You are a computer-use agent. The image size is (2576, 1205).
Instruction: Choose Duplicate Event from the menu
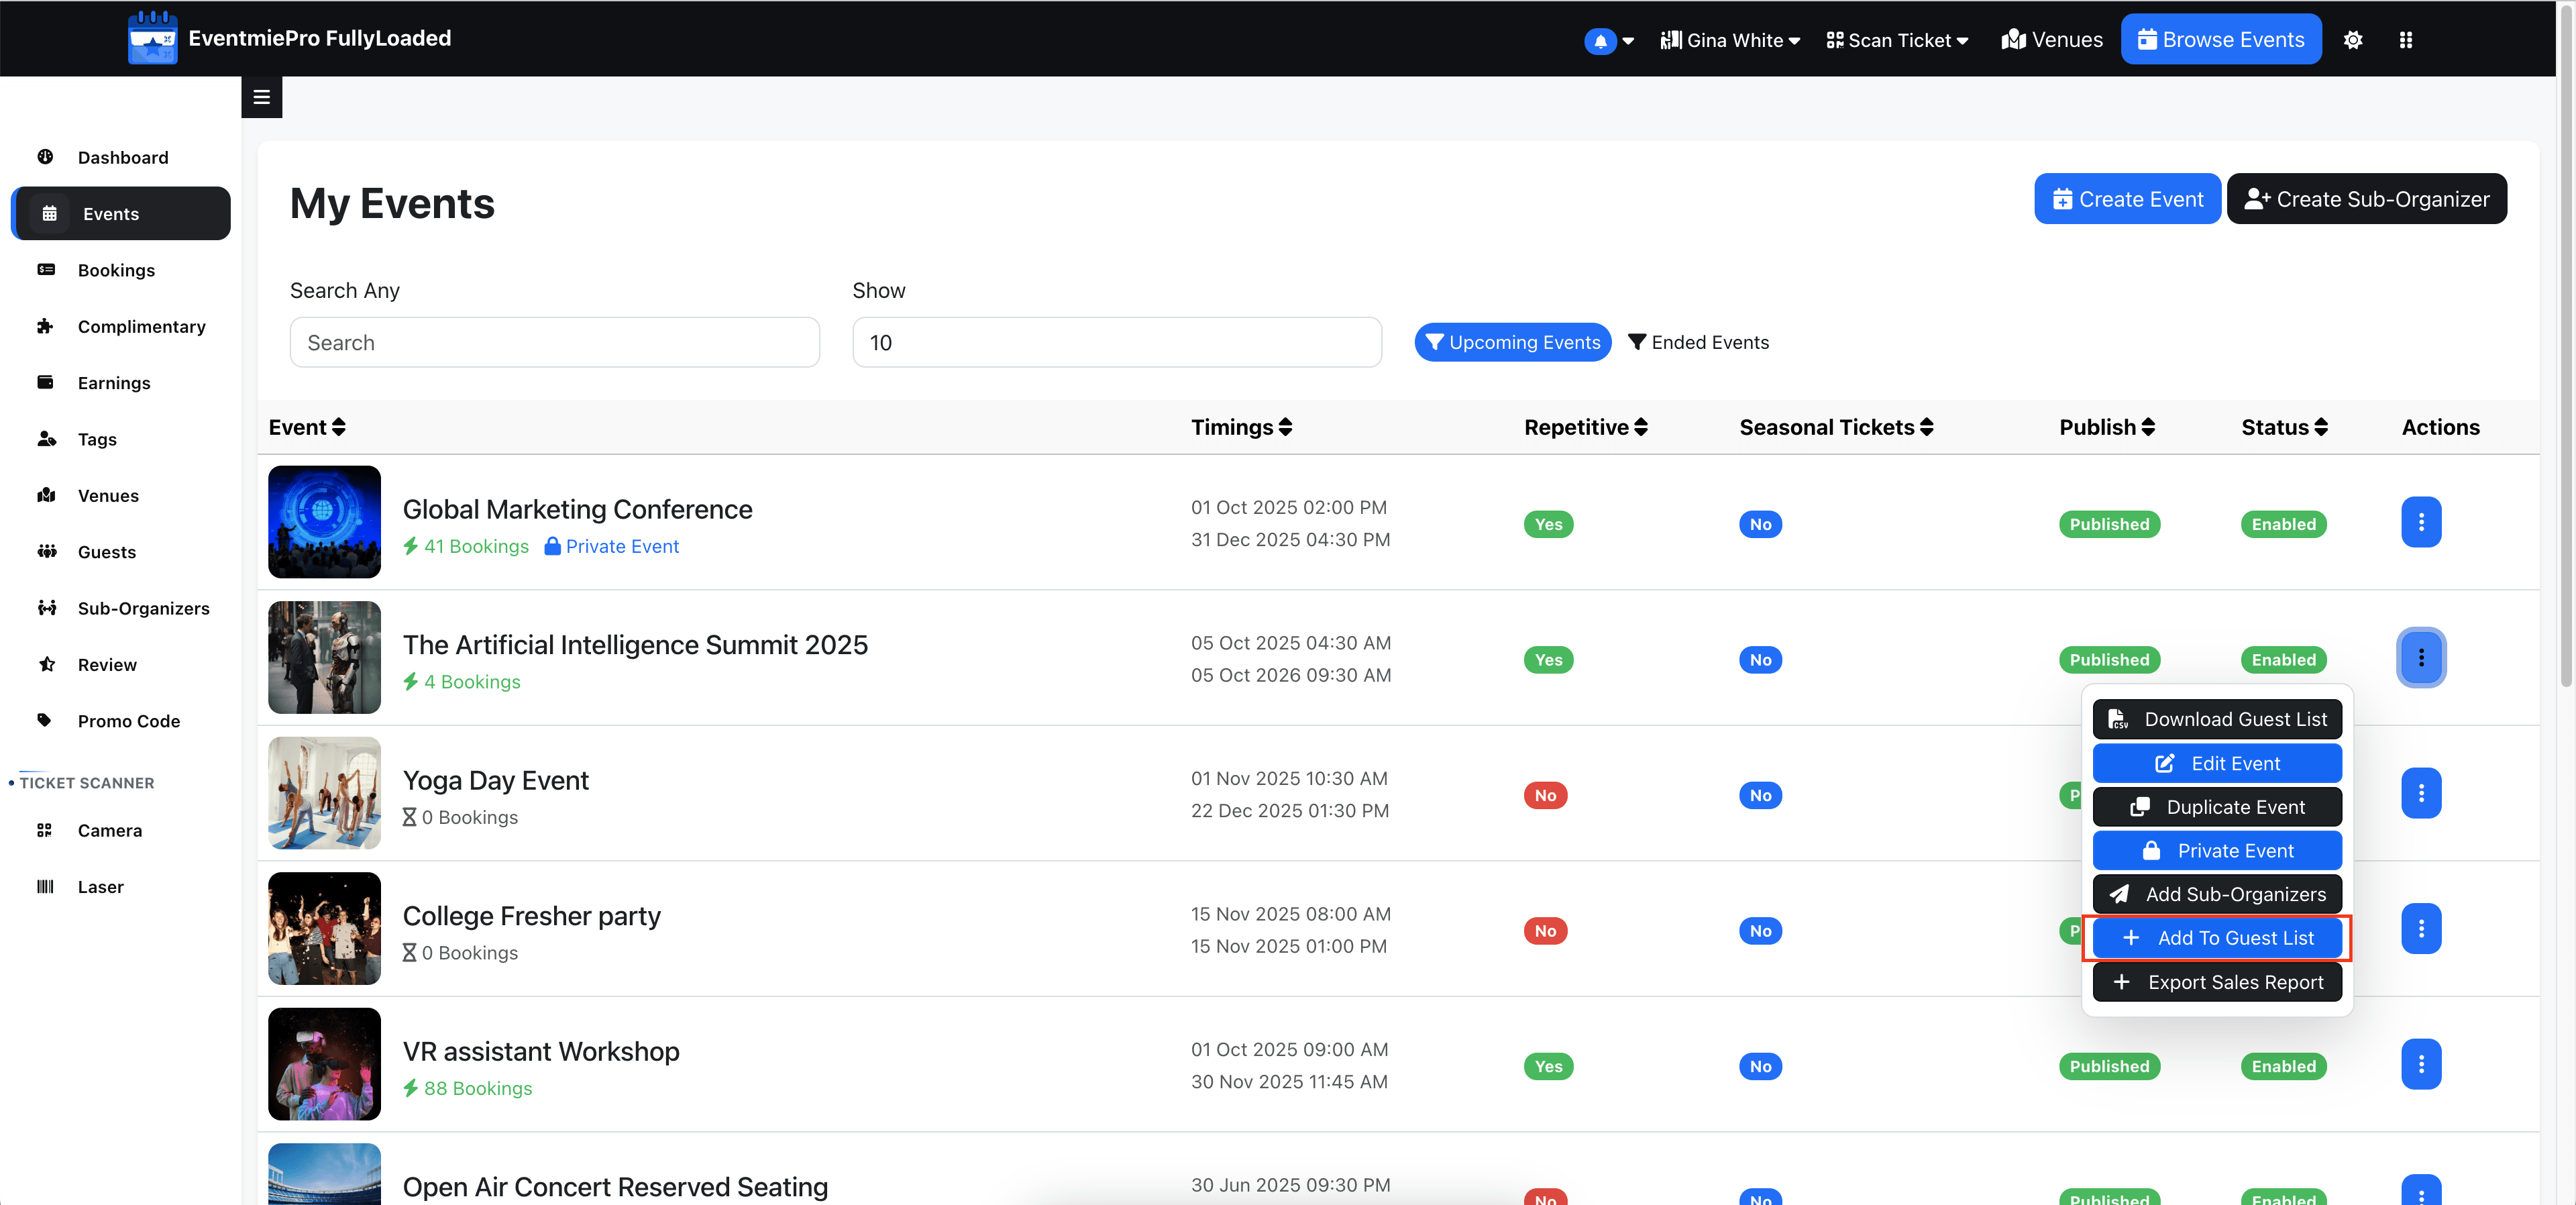2216,807
